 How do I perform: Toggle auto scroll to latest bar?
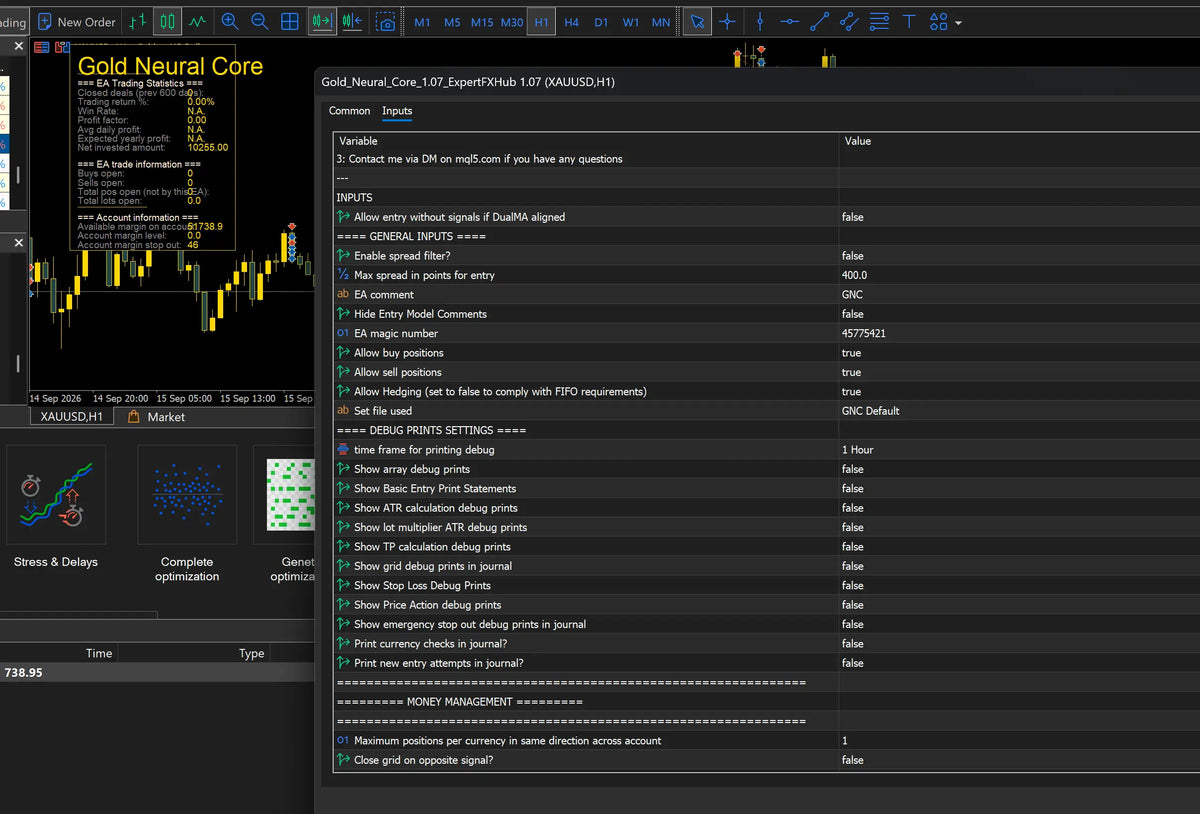pos(322,21)
